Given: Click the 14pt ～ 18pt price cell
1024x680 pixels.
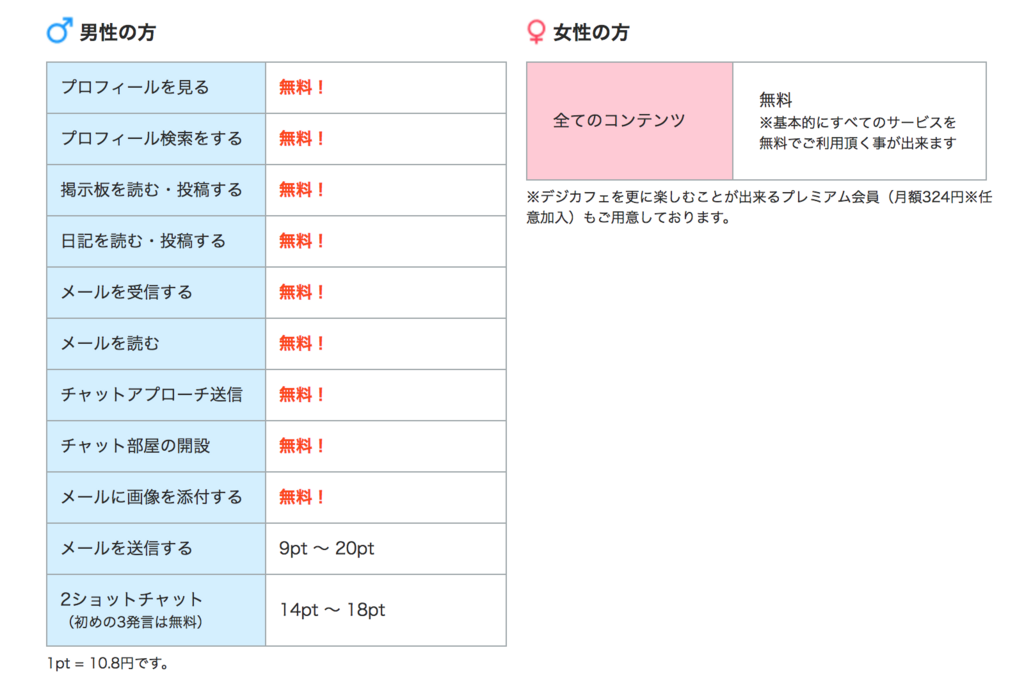Looking at the screenshot, I should tap(386, 610).
